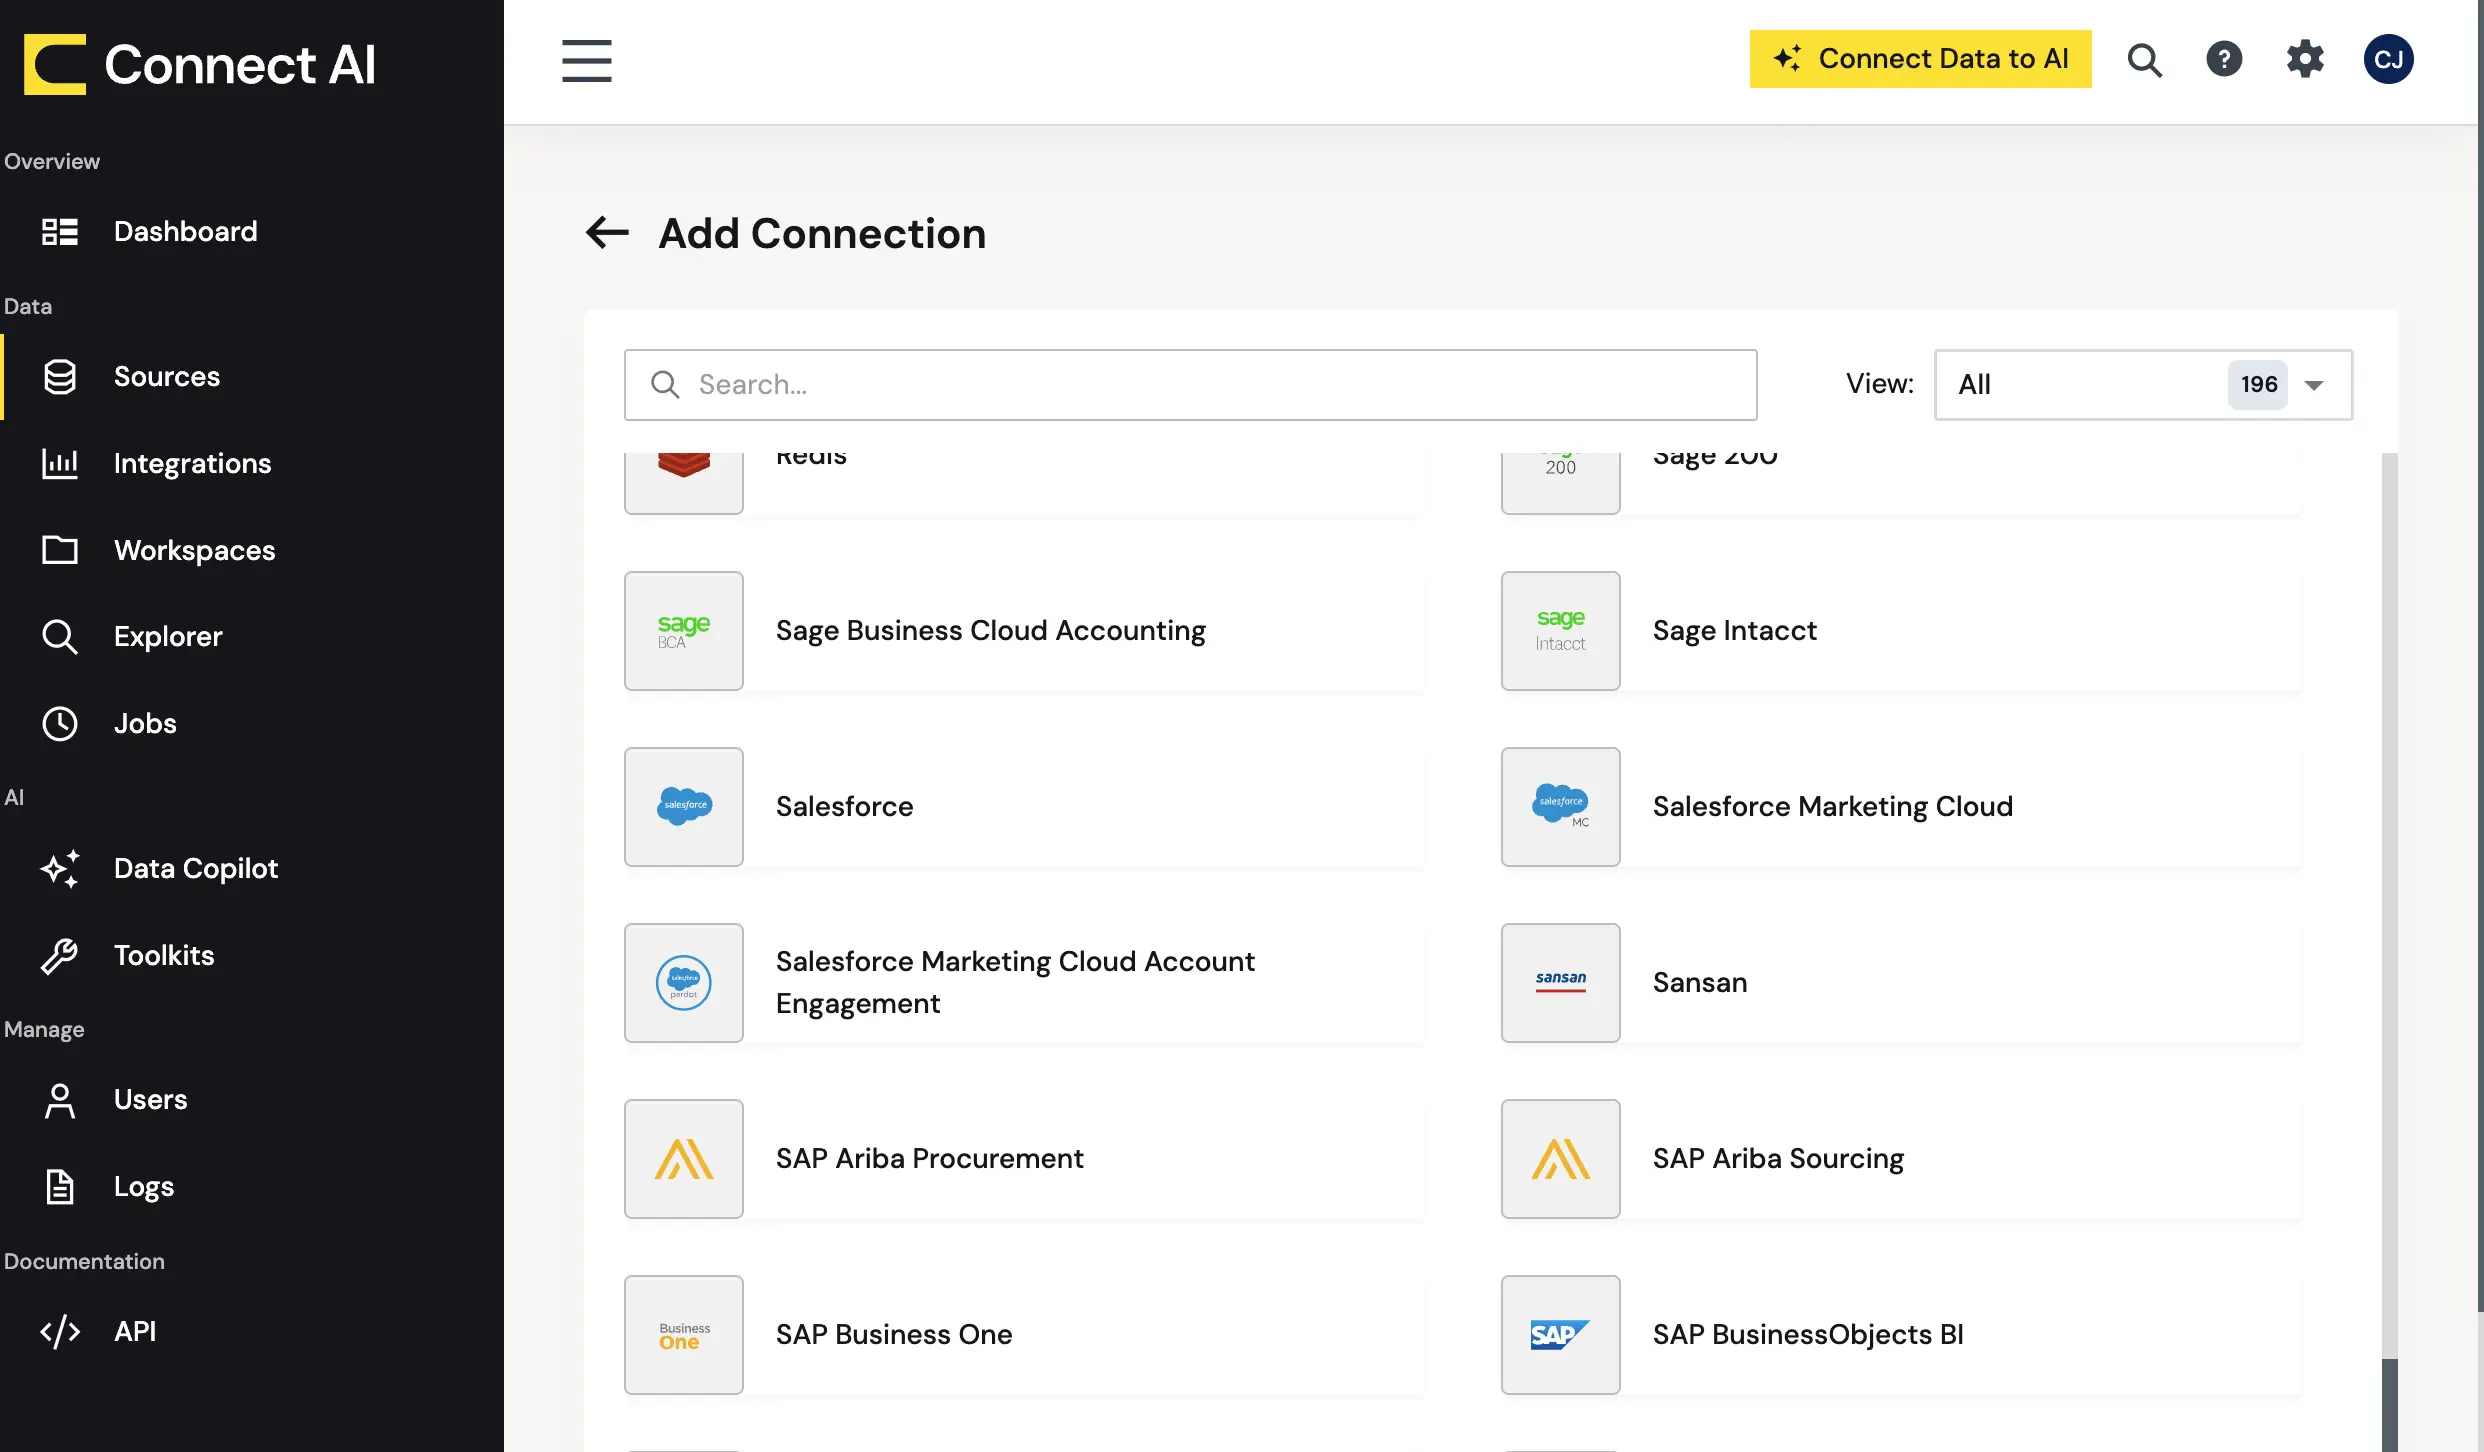The image size is (2484, 1452).
Task: Open Toolkits in the sidebar
Action: (x=164, y=955)
